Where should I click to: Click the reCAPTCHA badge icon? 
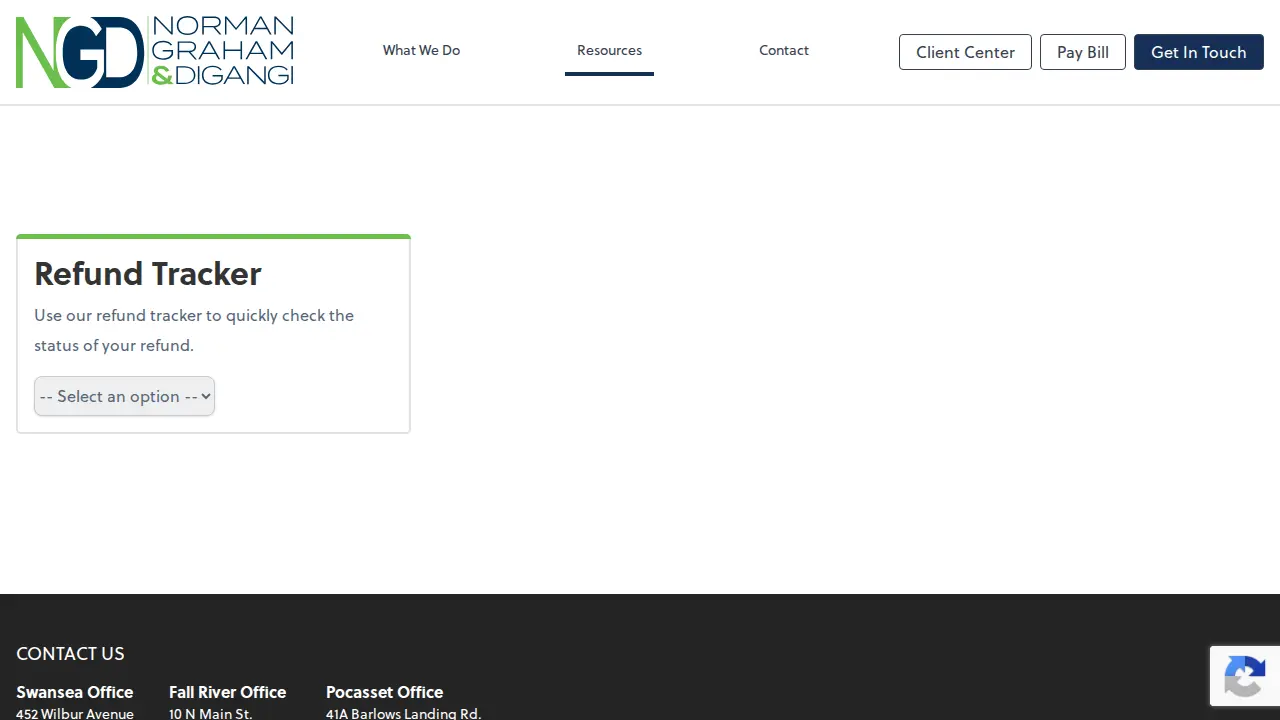pyautogui.click(x=1244, y=676)
